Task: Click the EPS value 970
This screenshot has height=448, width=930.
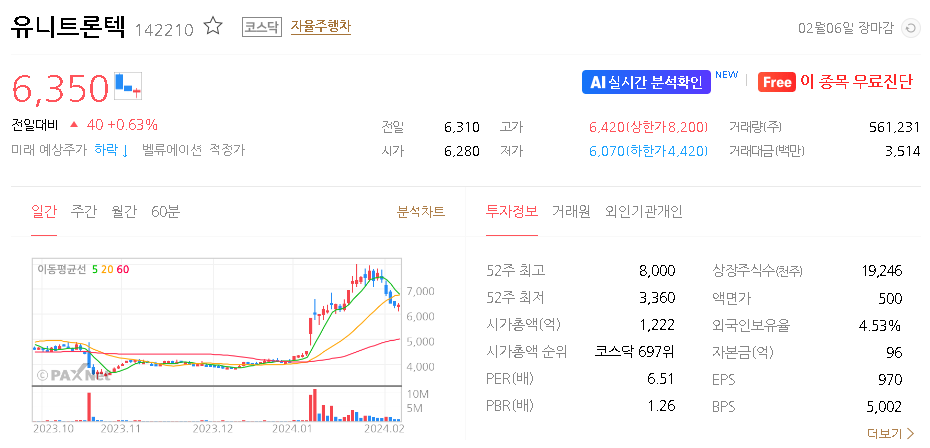Action: [x=890, y=379]
